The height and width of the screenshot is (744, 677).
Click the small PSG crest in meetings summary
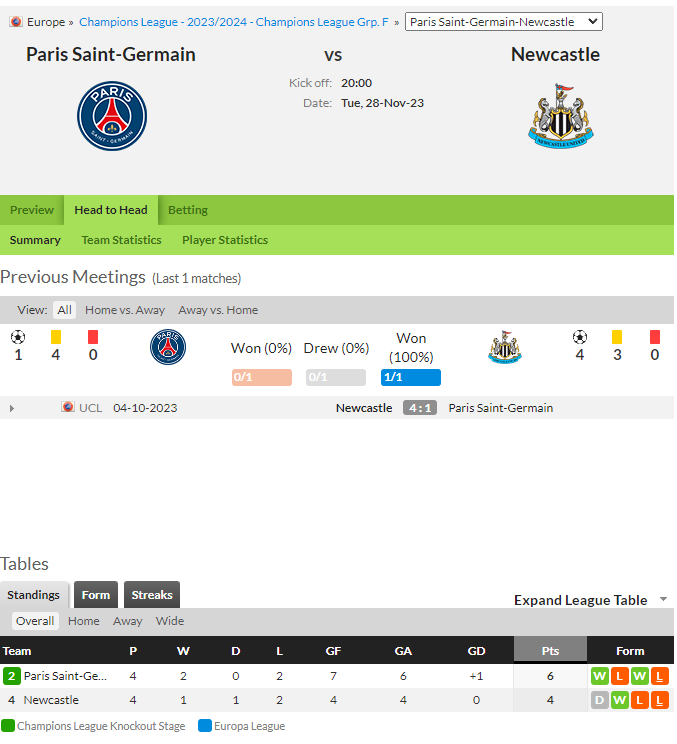pos(168,347)
